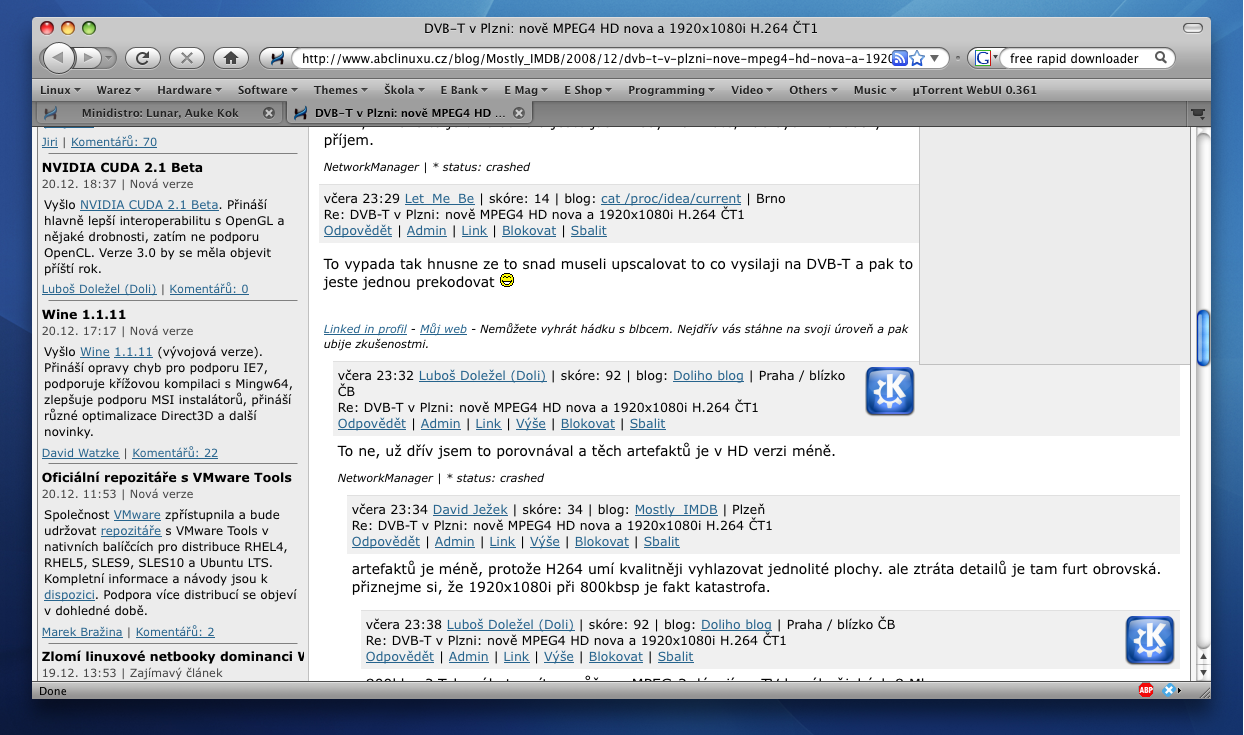
Task: Open the Adblock Plus status bar icon
Action: point(1145,690)
